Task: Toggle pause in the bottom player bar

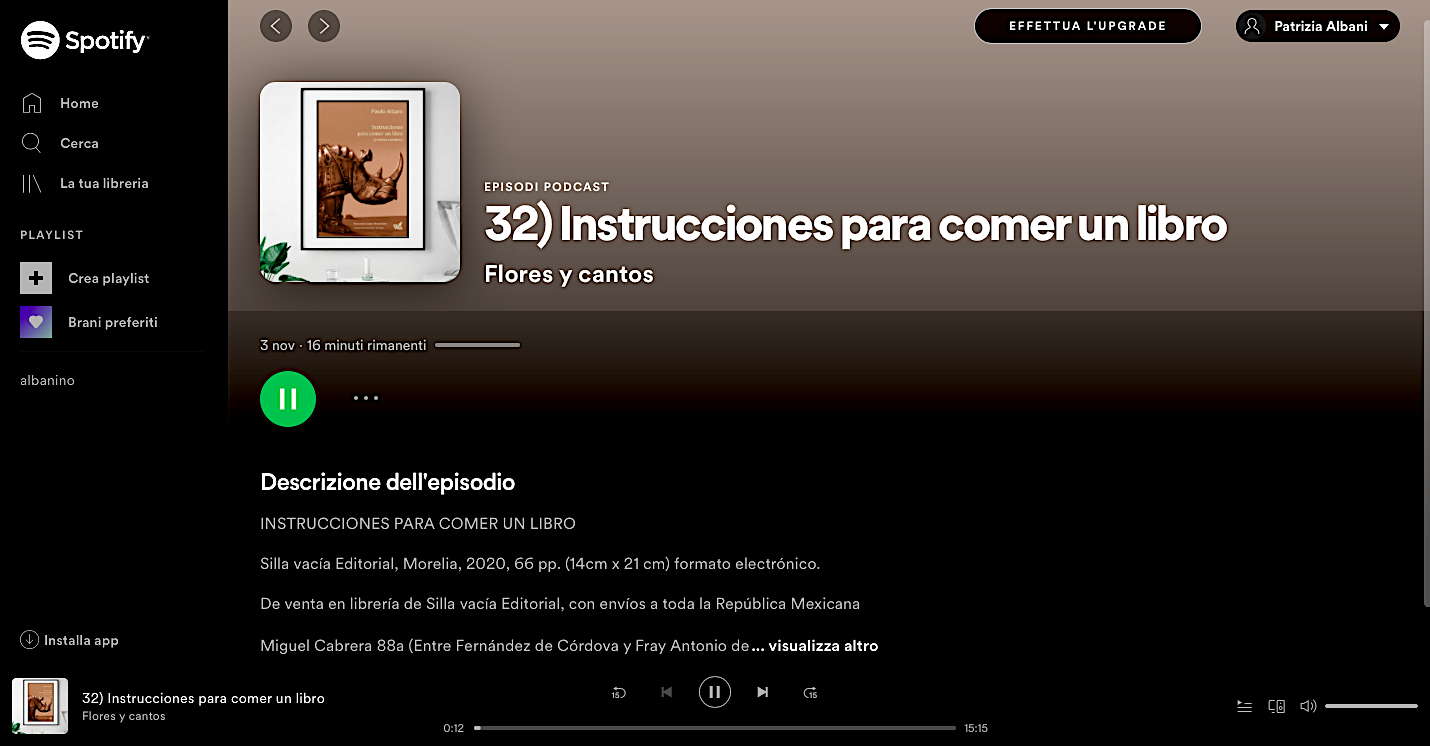Action: 714,692
